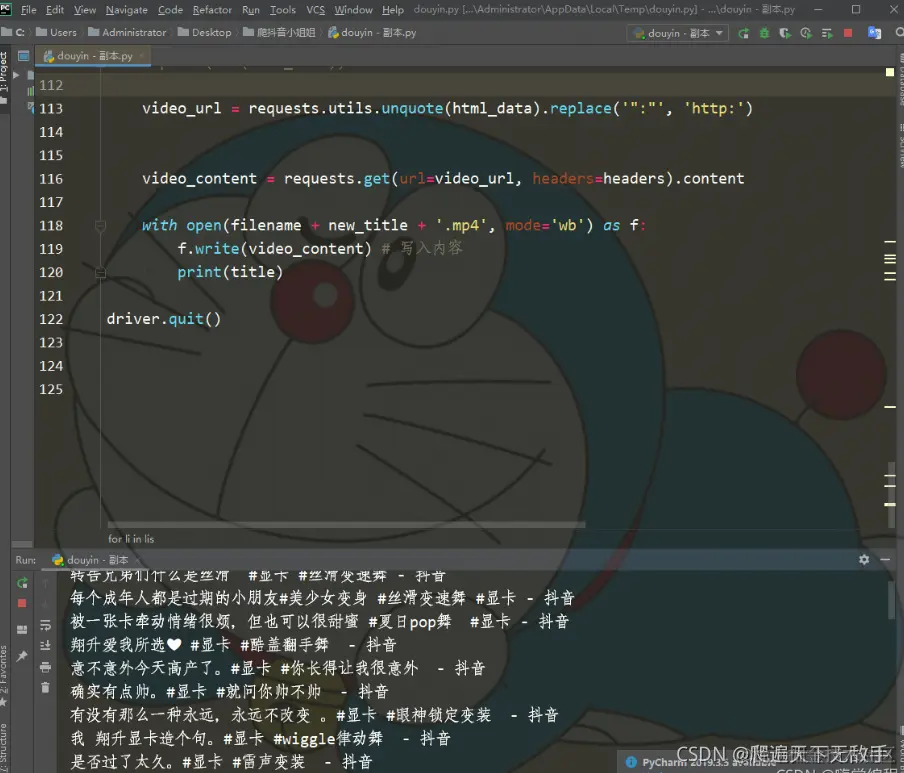Rerun program in the Run panel
This screenshot has width=904, height=773.
22,583
